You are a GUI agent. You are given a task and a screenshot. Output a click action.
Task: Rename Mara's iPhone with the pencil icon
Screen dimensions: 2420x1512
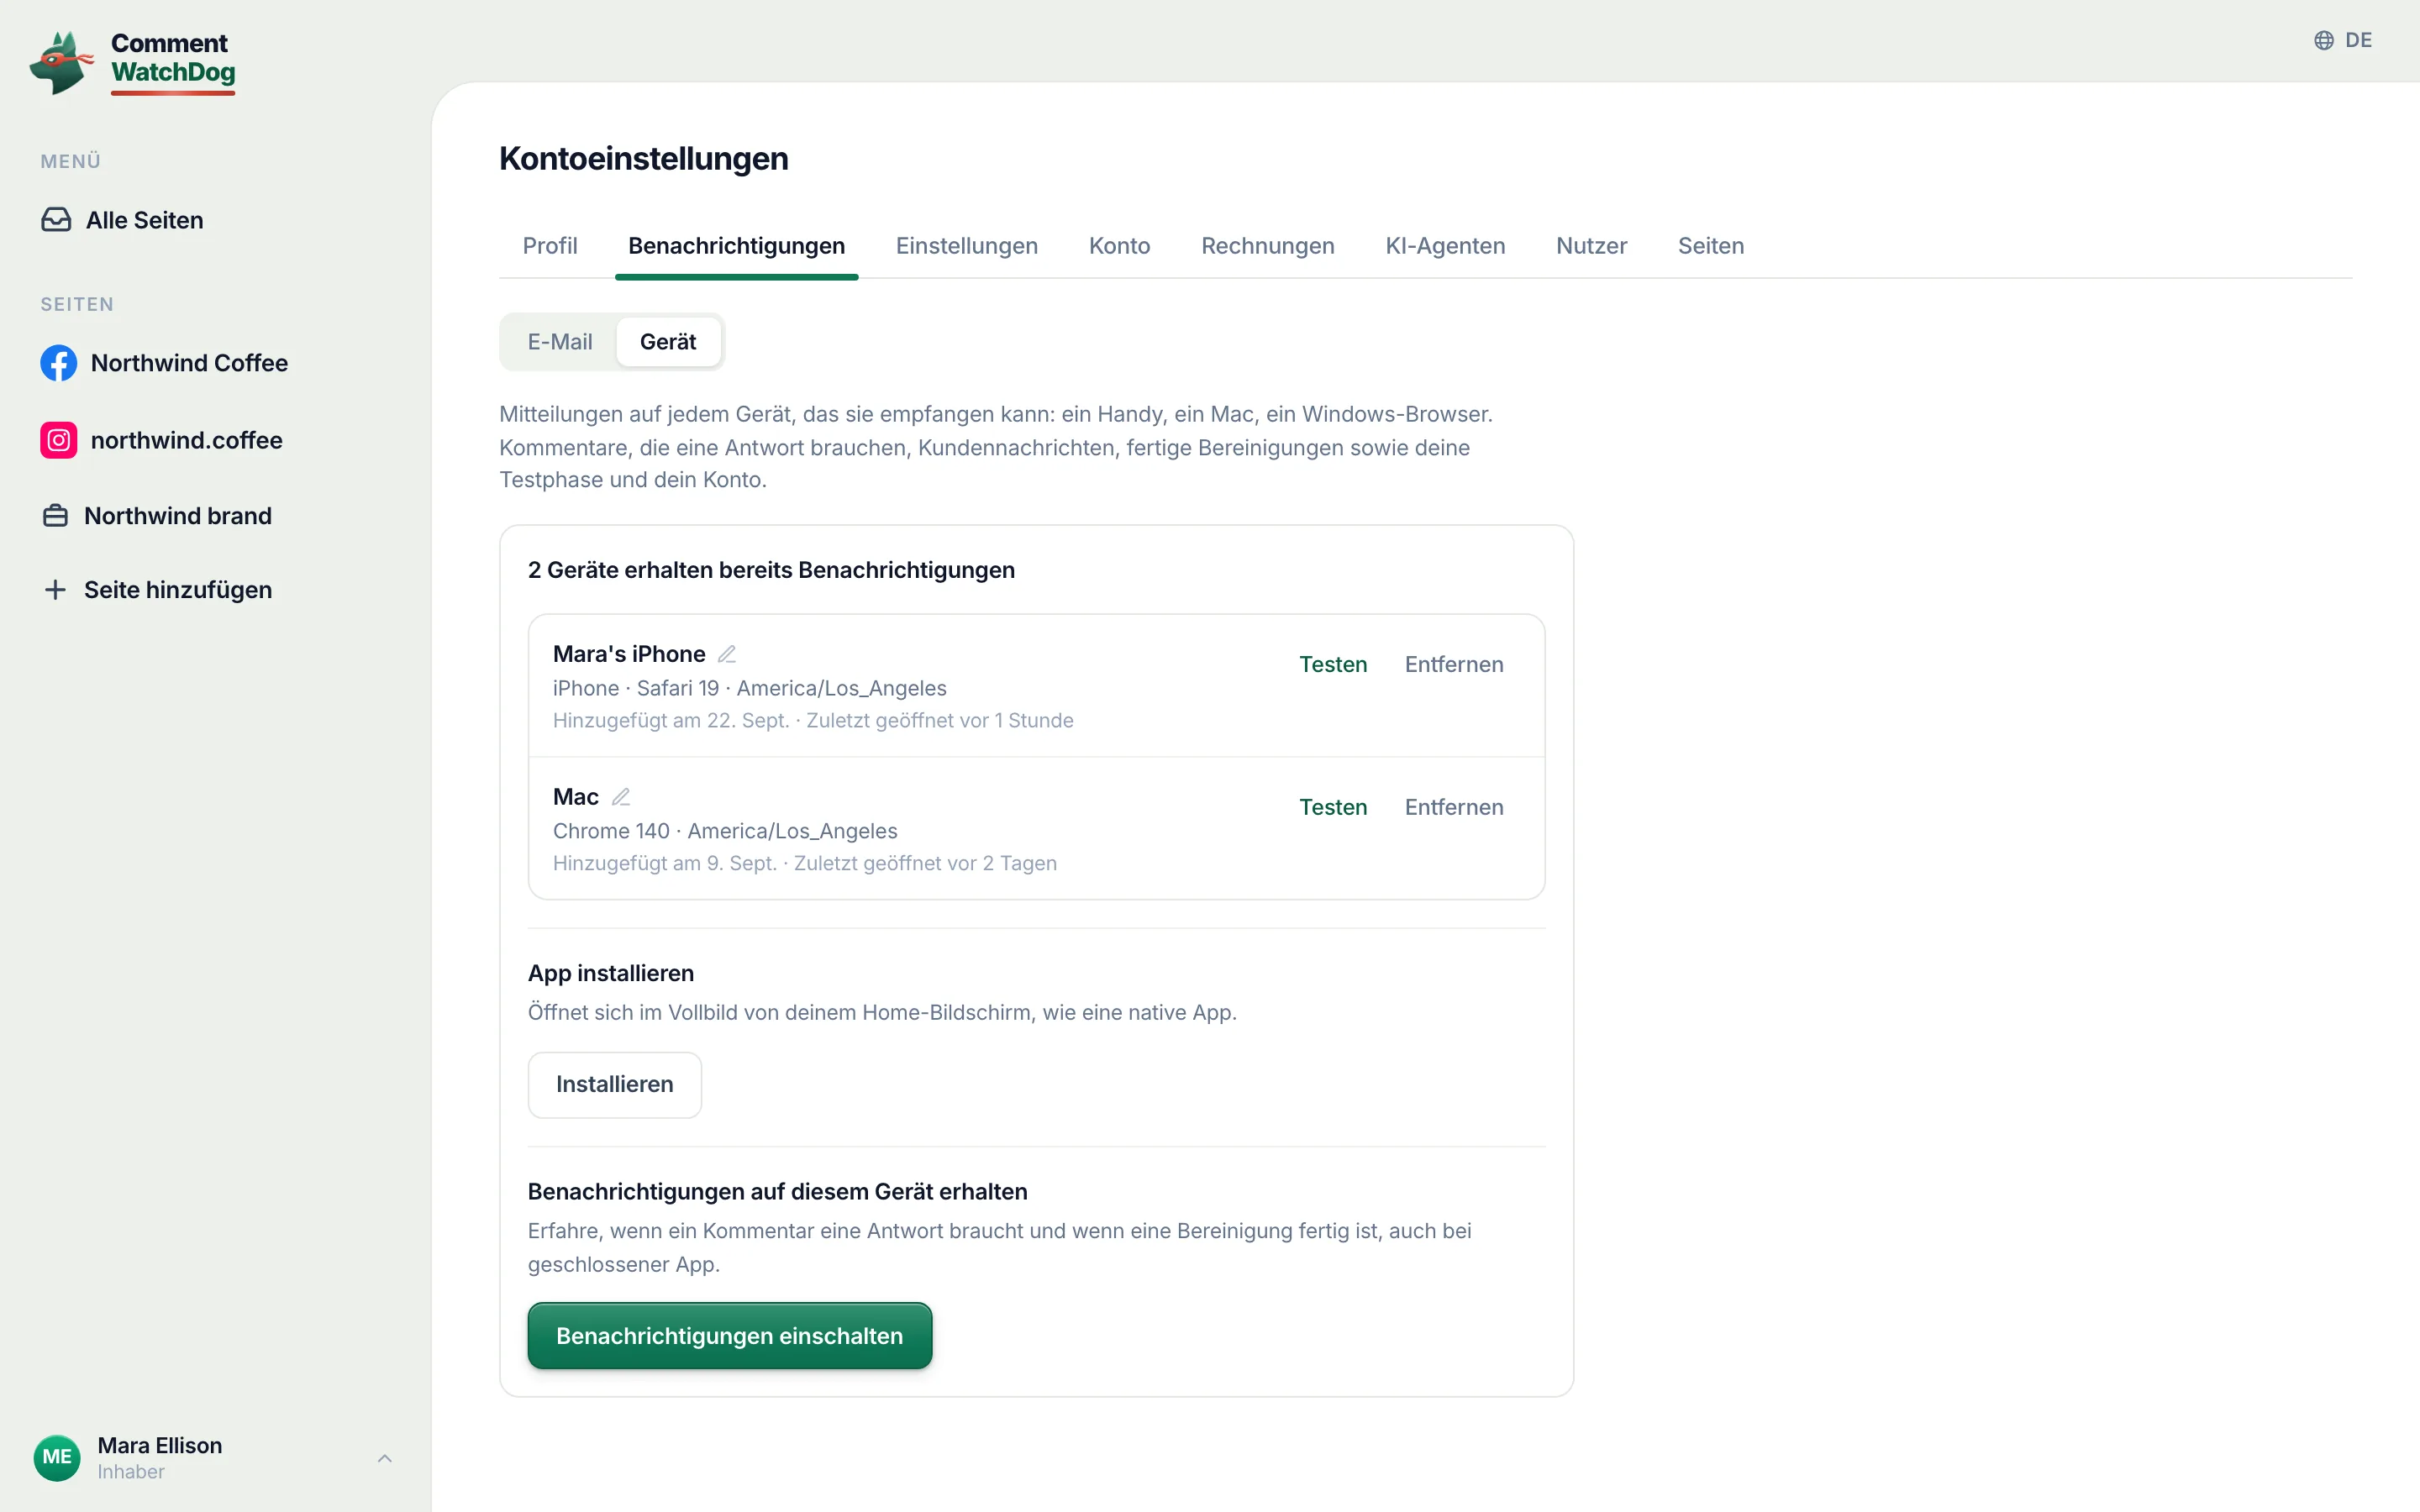click(x=727, y=654)
